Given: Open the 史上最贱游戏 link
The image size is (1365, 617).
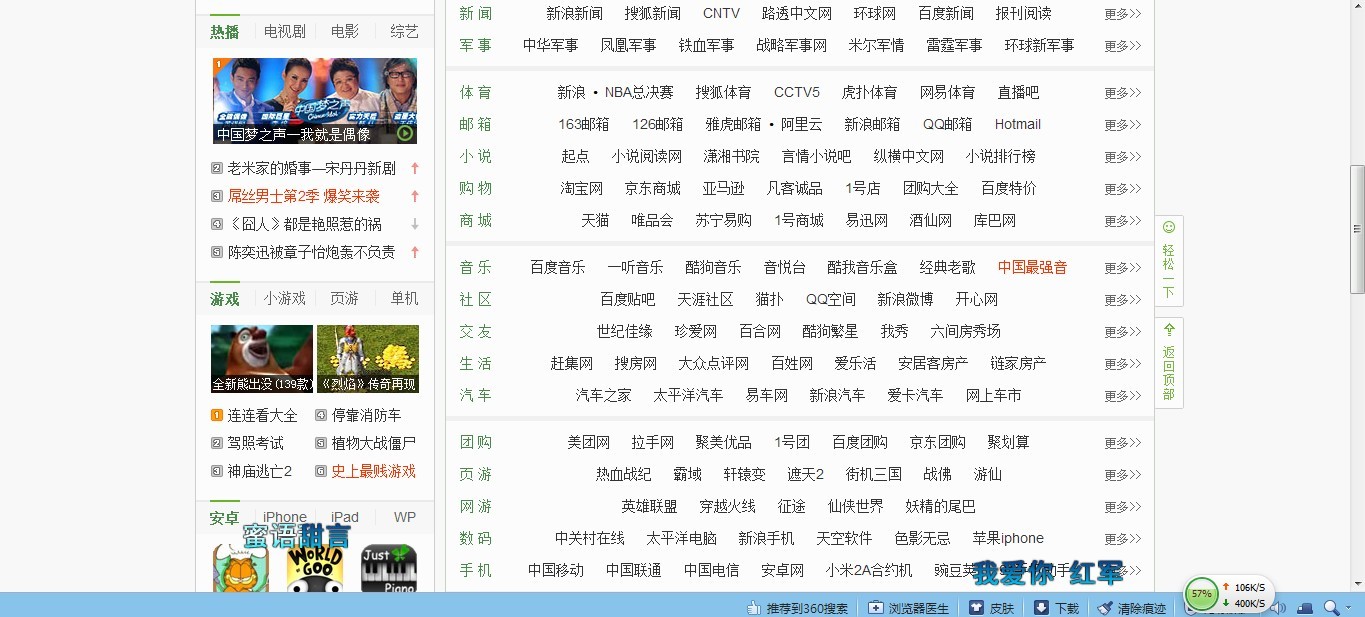Looking at the screenshot, I should pyautogui.click(x=374, y=471).
